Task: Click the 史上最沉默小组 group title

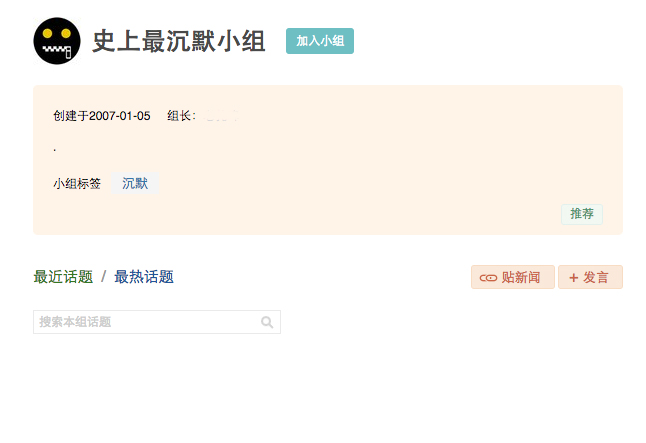Action: pos(179,41)
